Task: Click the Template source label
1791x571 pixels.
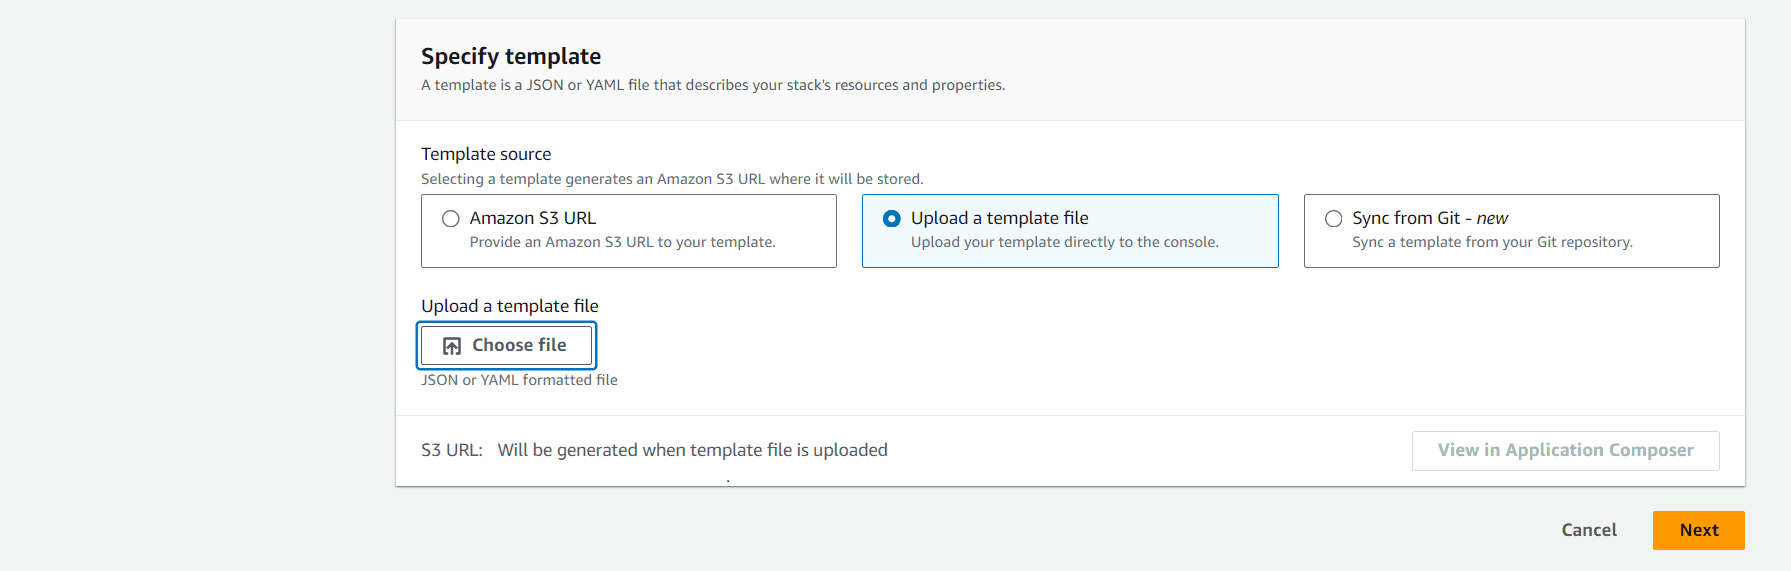Action: coord(486,154)
